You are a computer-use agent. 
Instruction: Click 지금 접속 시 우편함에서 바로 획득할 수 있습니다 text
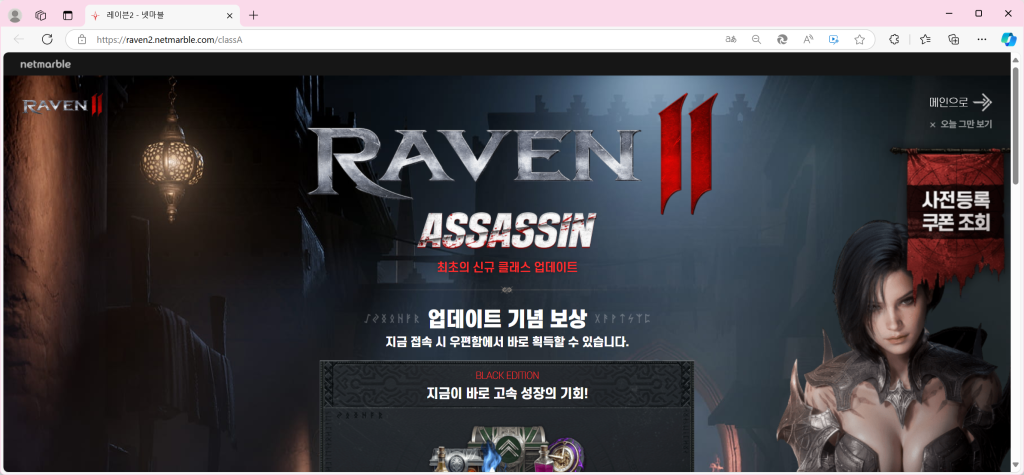pos(507,342)
